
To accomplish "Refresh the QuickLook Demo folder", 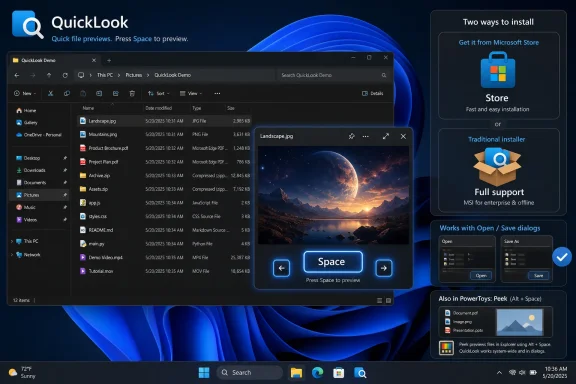I will pyautogui.click(x=65, y=75).
